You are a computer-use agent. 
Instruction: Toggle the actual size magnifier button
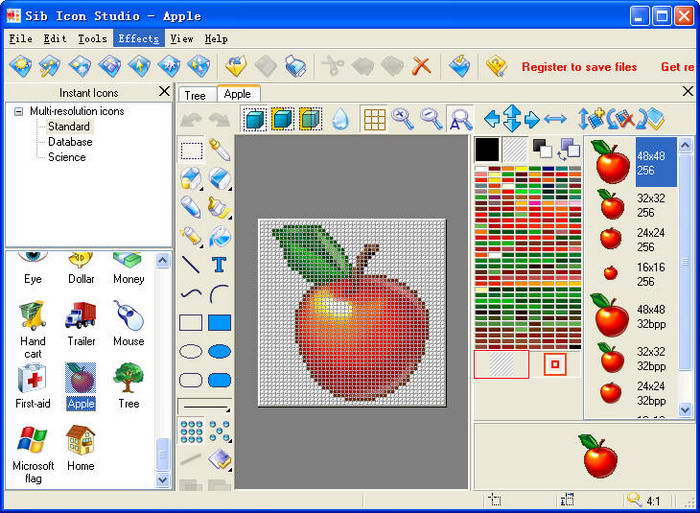[460, 119]
